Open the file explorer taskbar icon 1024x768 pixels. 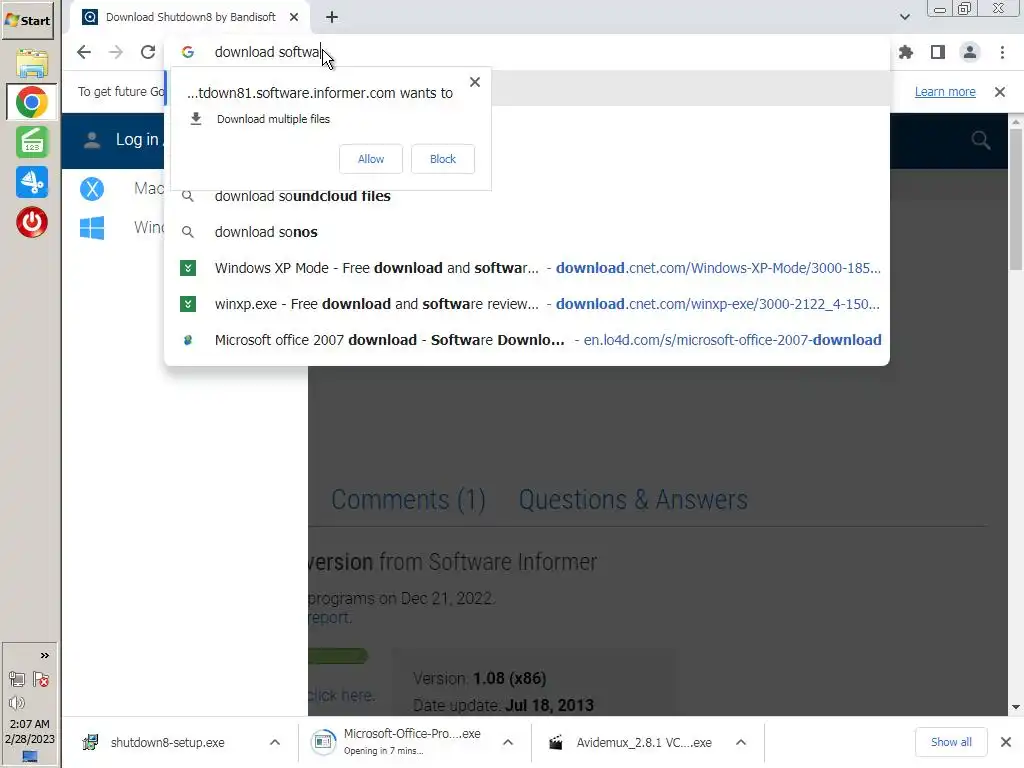pos(31,63)
